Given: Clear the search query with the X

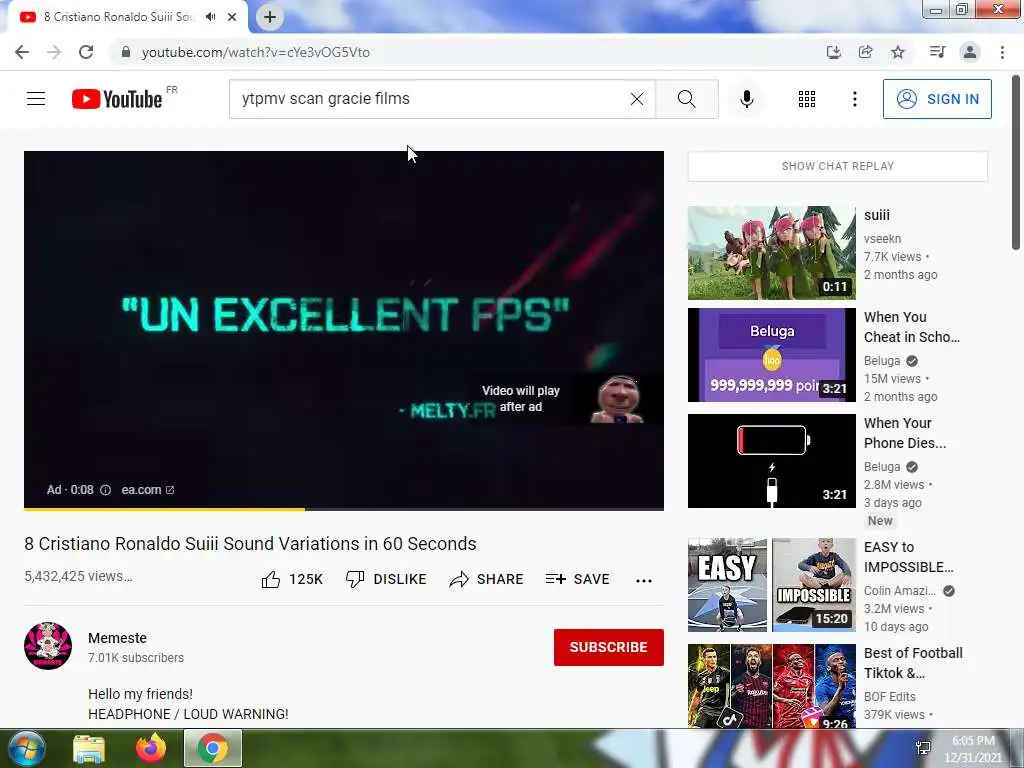Looking at the screenshot, I should pyautogui.click(x=637, y=99).
